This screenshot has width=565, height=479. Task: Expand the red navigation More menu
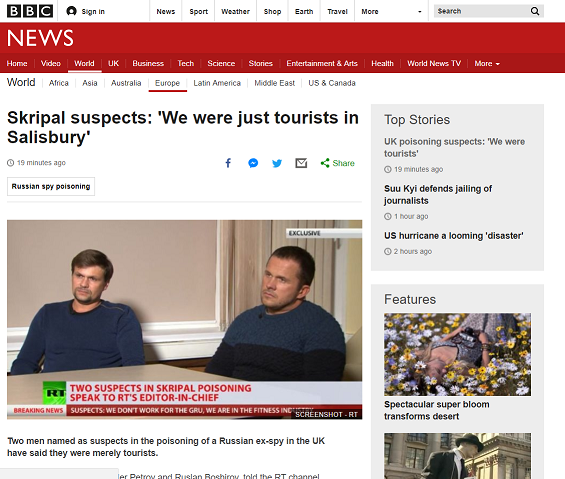[487, 63]
